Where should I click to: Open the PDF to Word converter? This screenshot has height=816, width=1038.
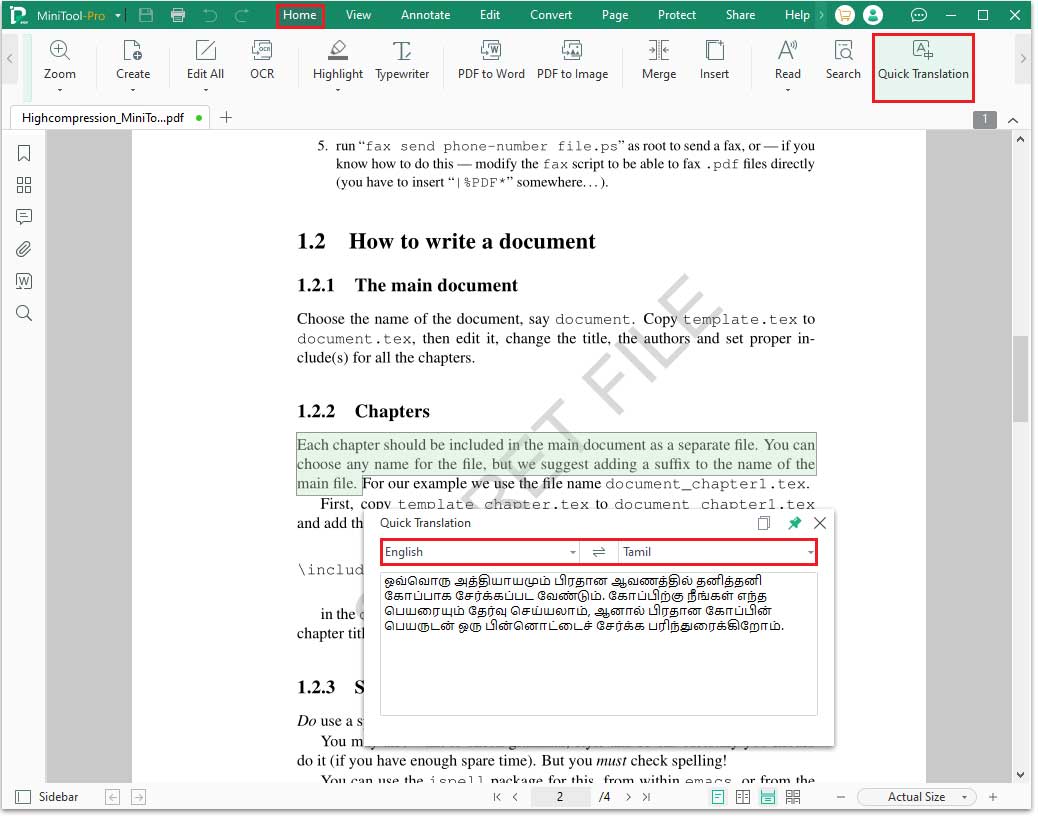tap(491, 62)
